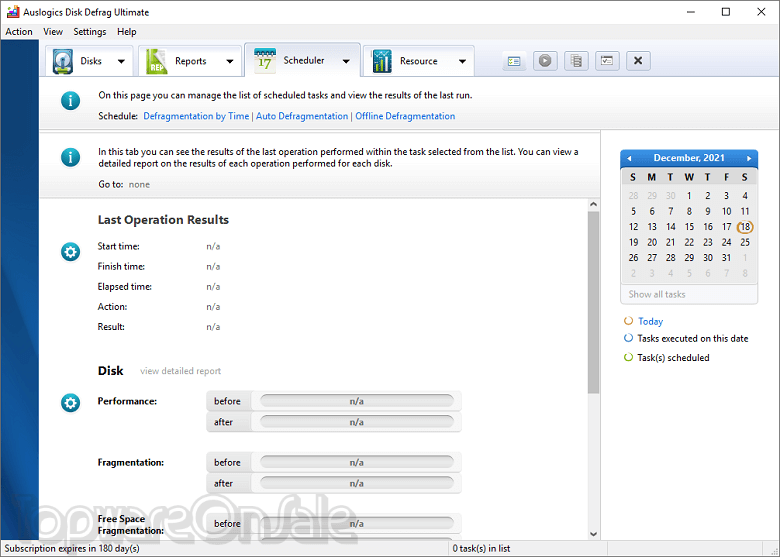Select December 1 in the calendar

tap(689, 195)
